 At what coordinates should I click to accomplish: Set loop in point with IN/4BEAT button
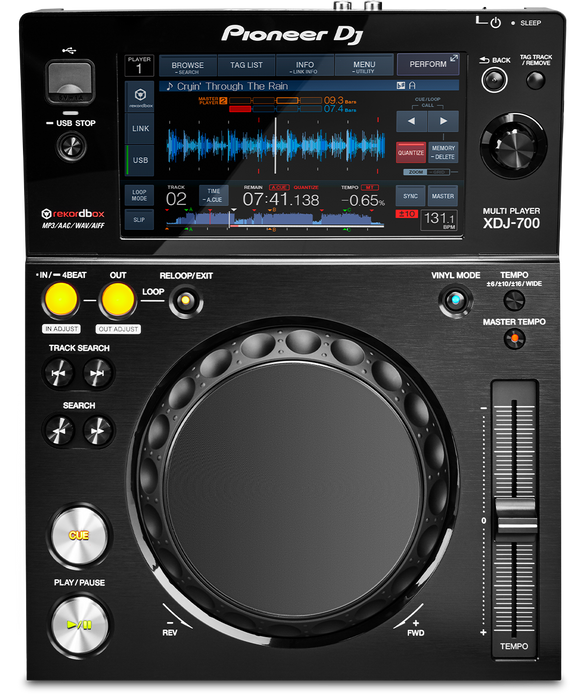pos(61,300)
